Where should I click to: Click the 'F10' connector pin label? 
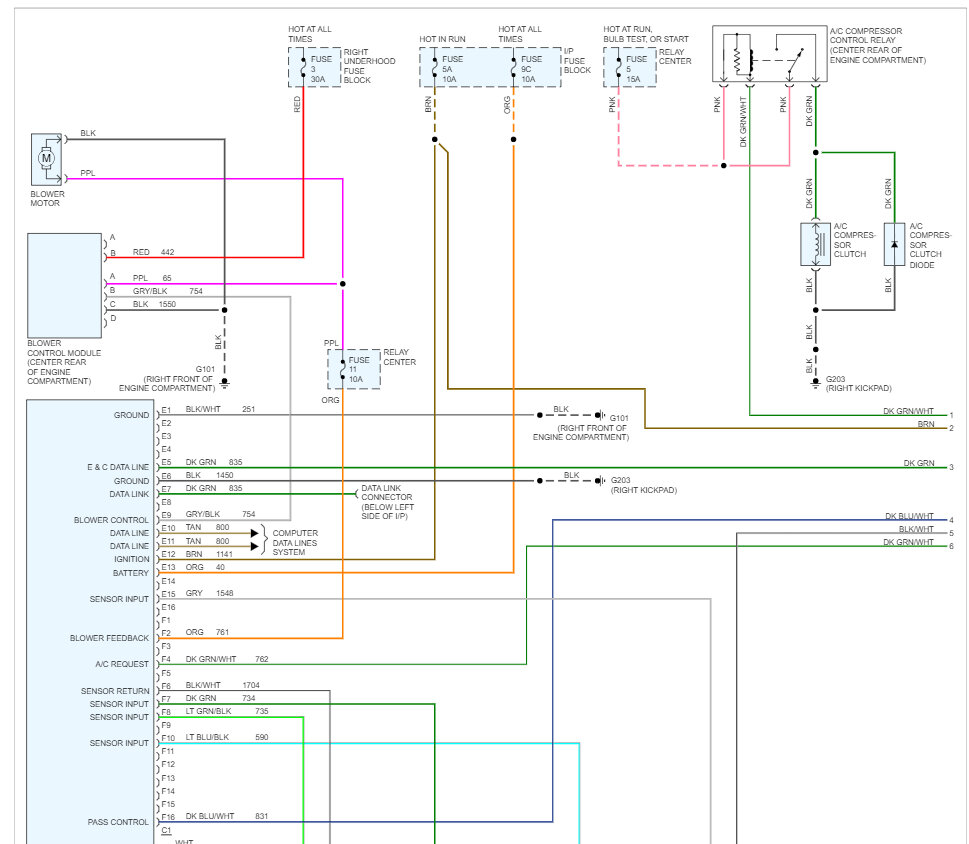tap(168, 738)
